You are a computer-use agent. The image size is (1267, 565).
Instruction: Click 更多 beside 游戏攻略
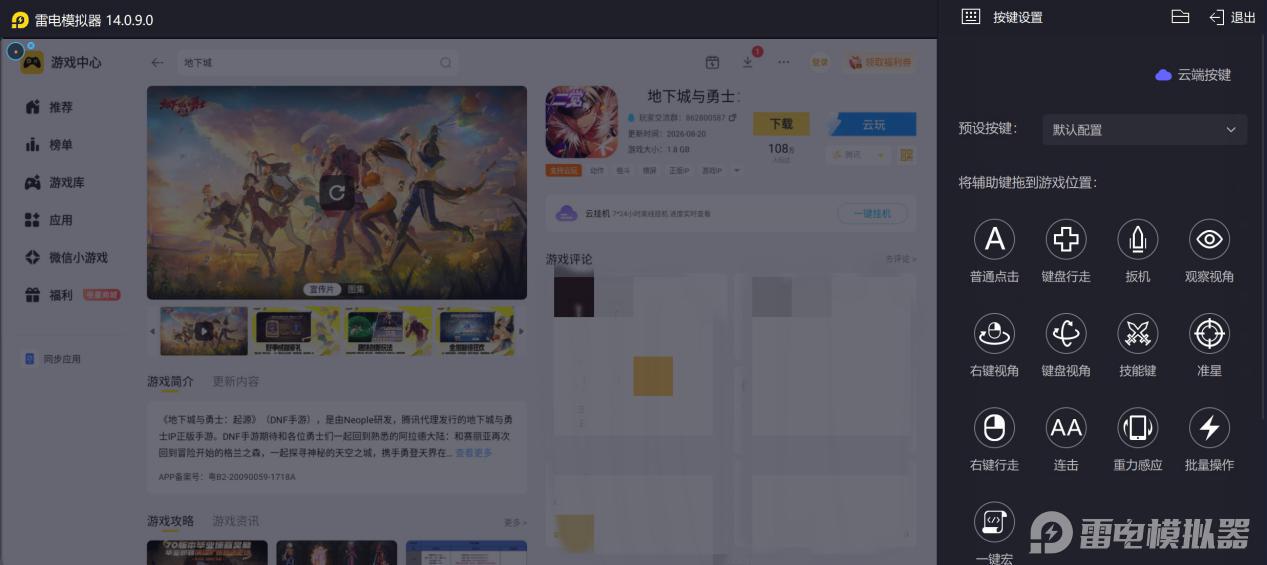515,522
